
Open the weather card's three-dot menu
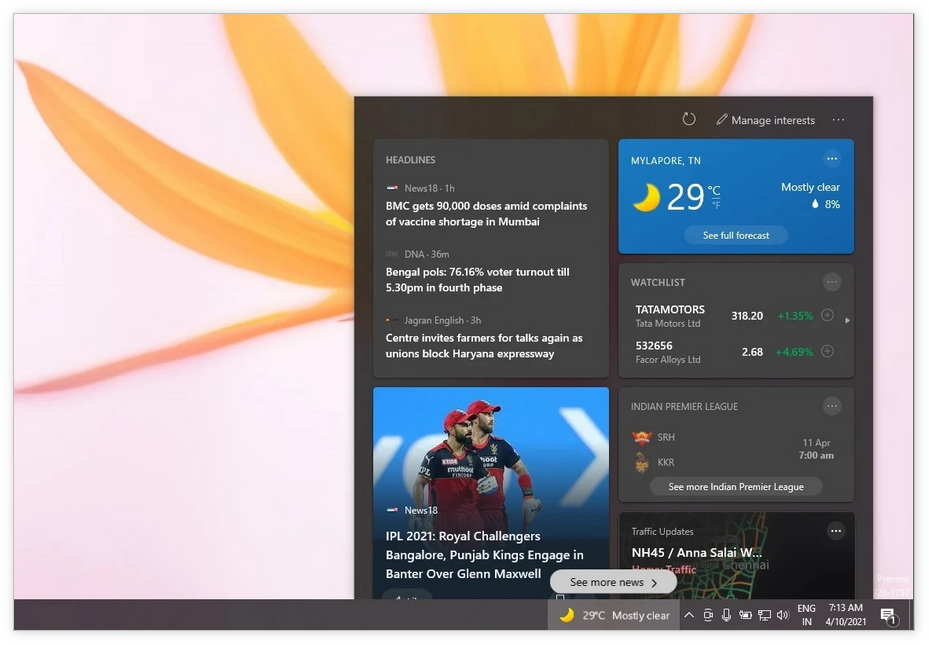point(832,159)
